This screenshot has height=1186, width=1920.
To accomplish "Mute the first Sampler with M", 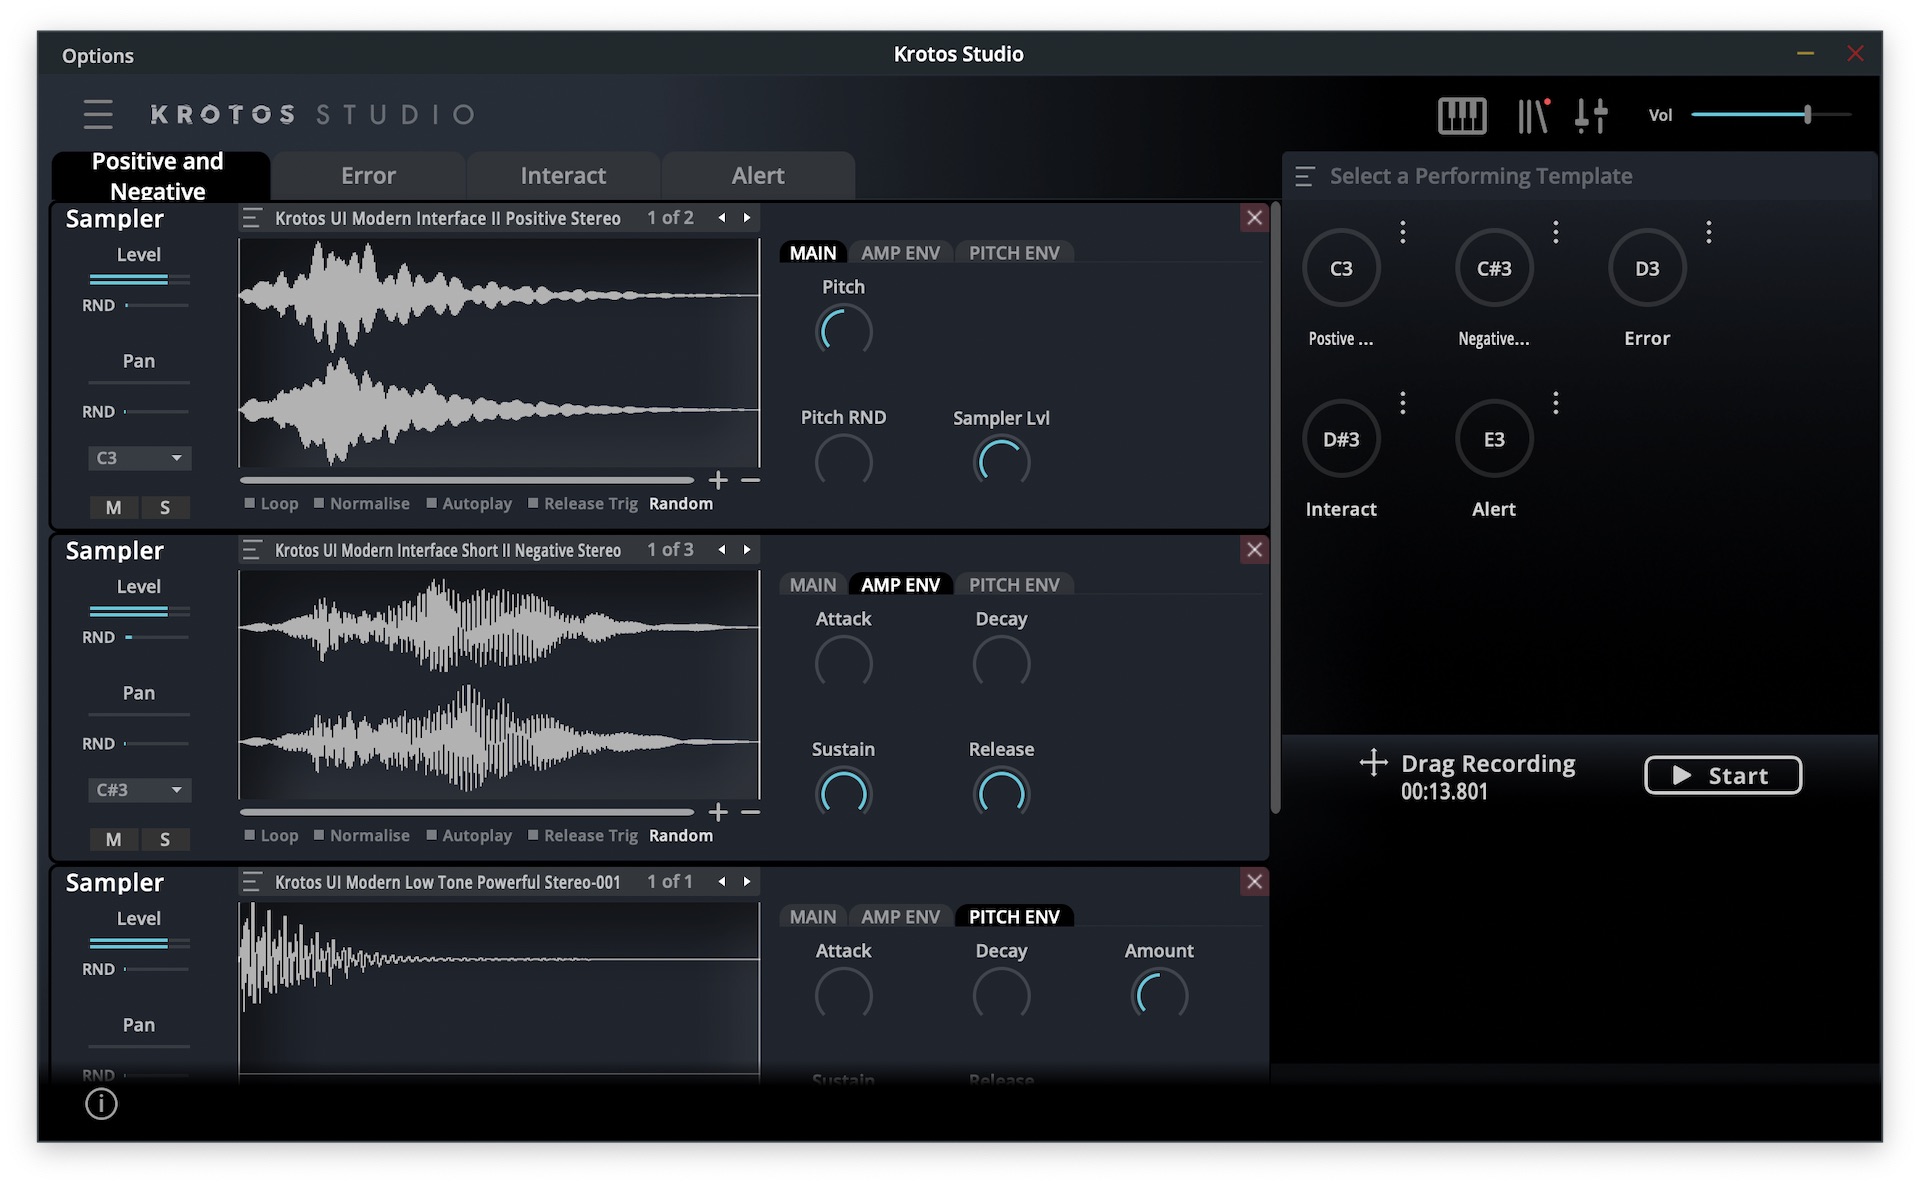I will point(114,508).
